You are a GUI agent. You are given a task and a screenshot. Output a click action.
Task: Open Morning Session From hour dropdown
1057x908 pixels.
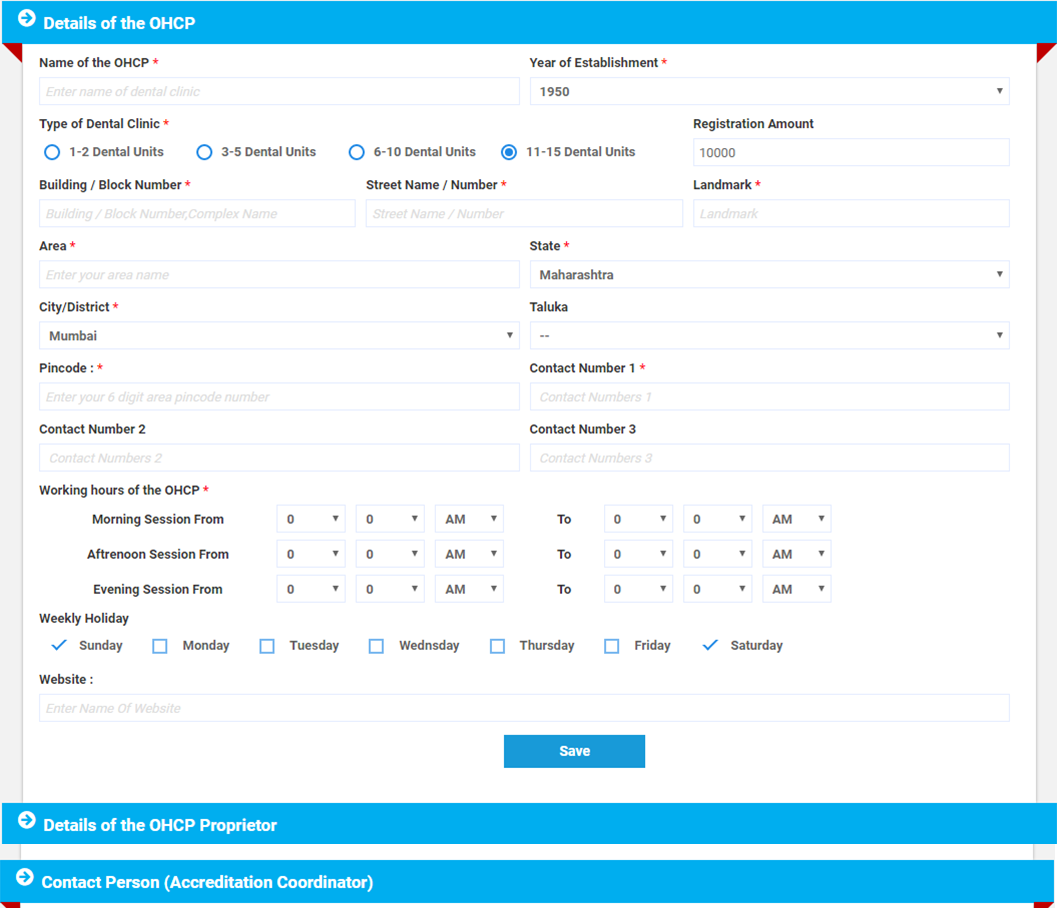pos(311,520)
